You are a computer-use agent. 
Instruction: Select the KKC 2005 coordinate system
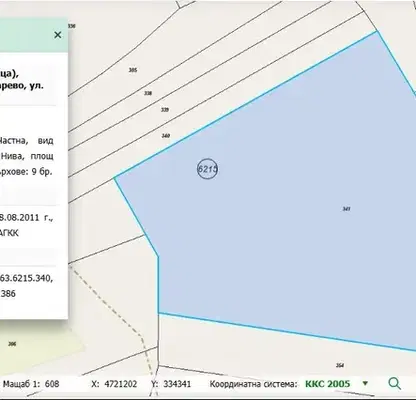pos(328,384)
